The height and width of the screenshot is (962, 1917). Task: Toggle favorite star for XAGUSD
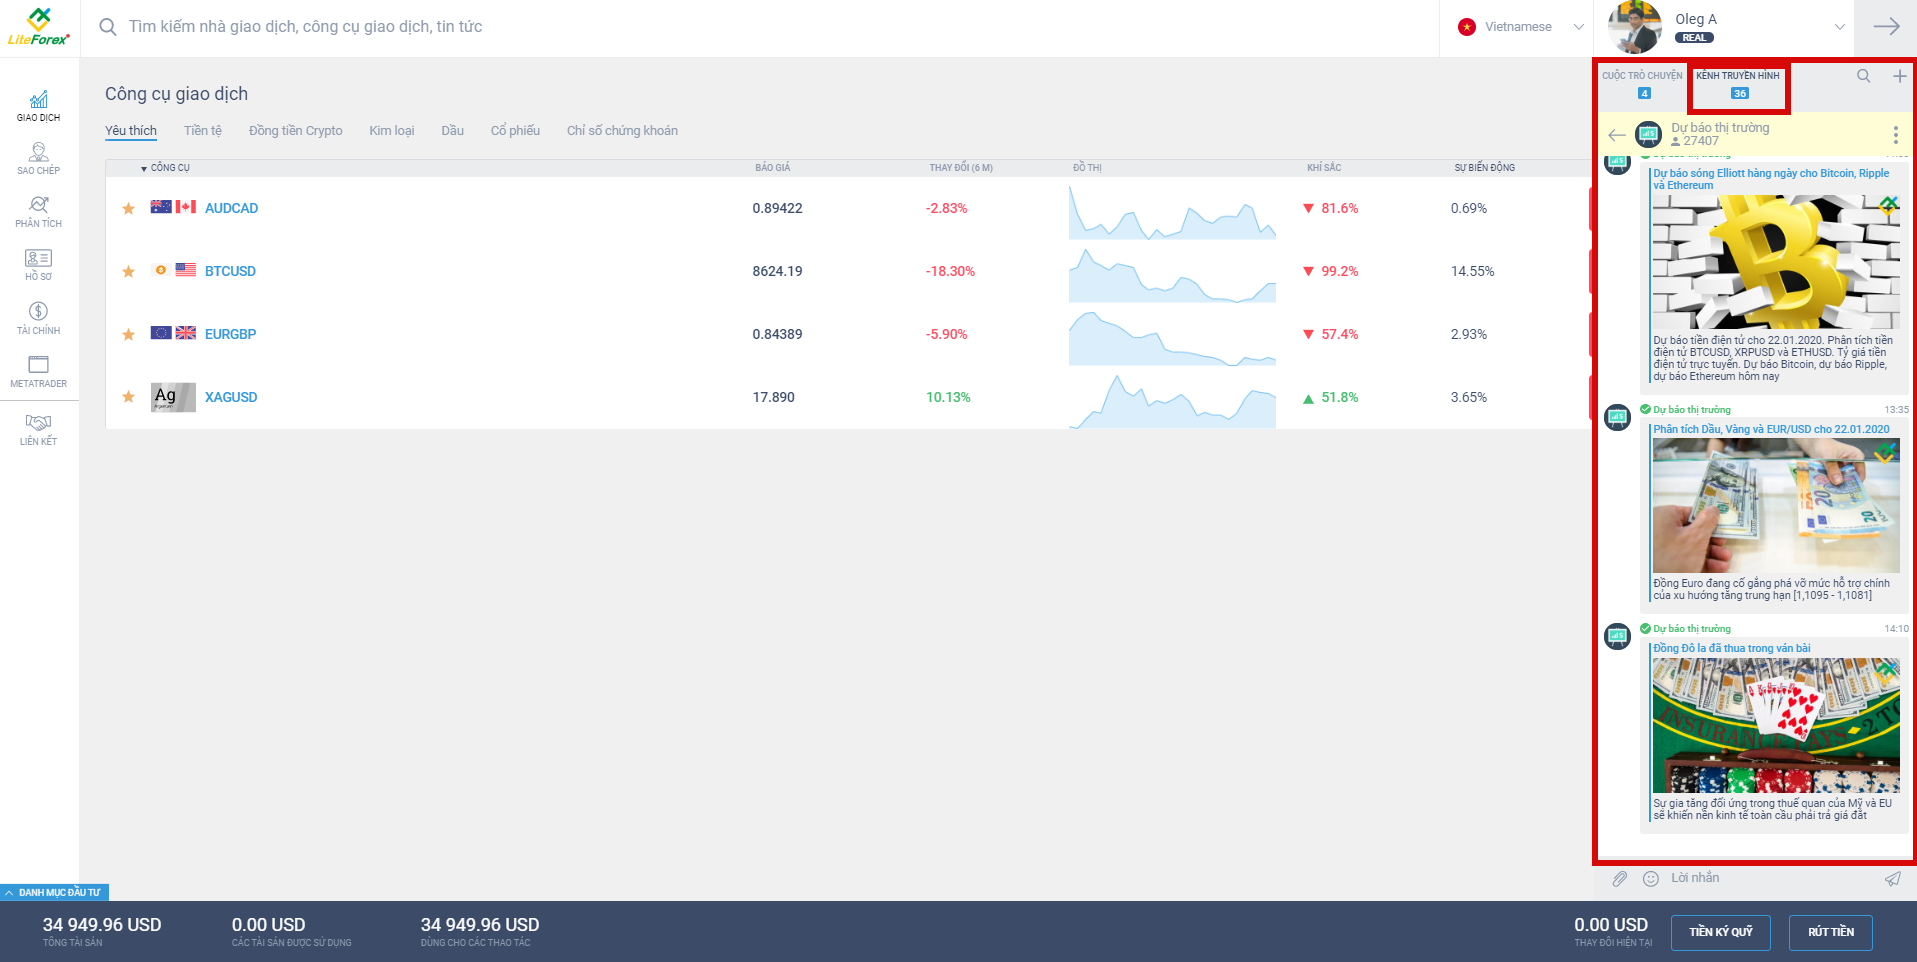coord(128,397)
